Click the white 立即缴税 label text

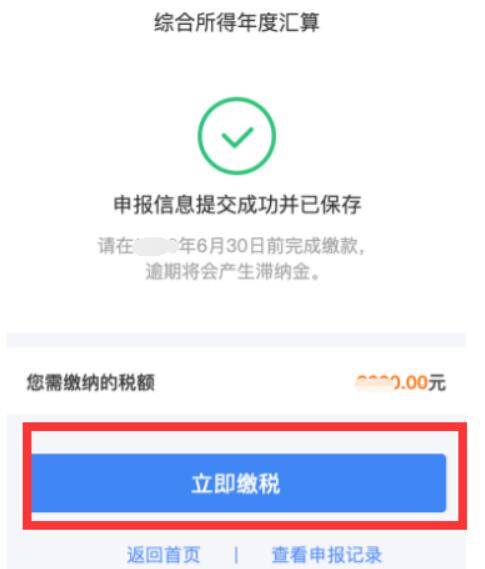pos(236,484)
